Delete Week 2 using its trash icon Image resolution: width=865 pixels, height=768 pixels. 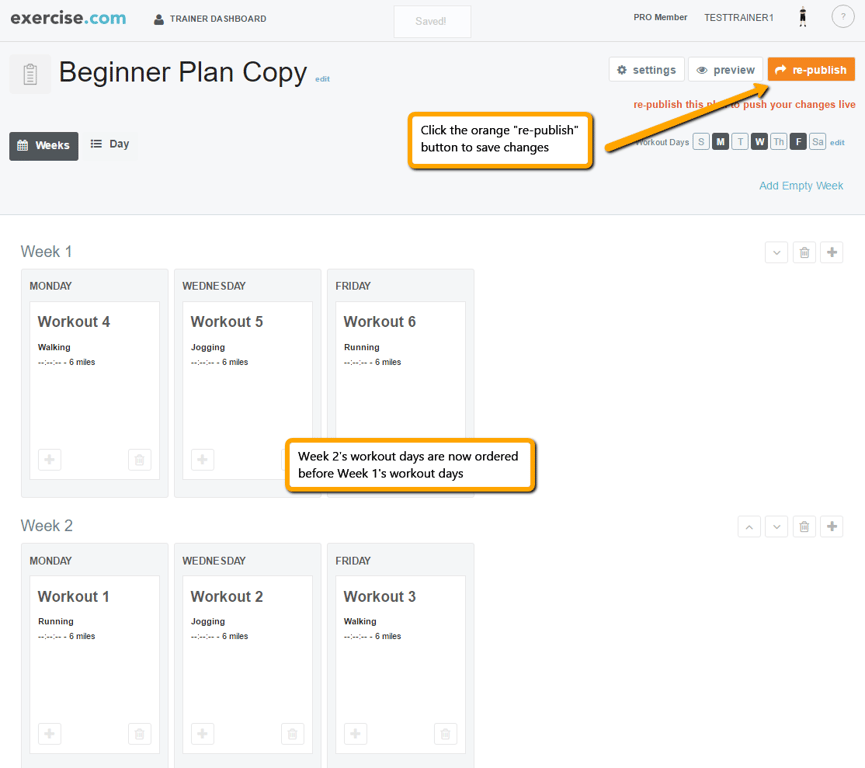pyautogui.click(x=804, y=527)
